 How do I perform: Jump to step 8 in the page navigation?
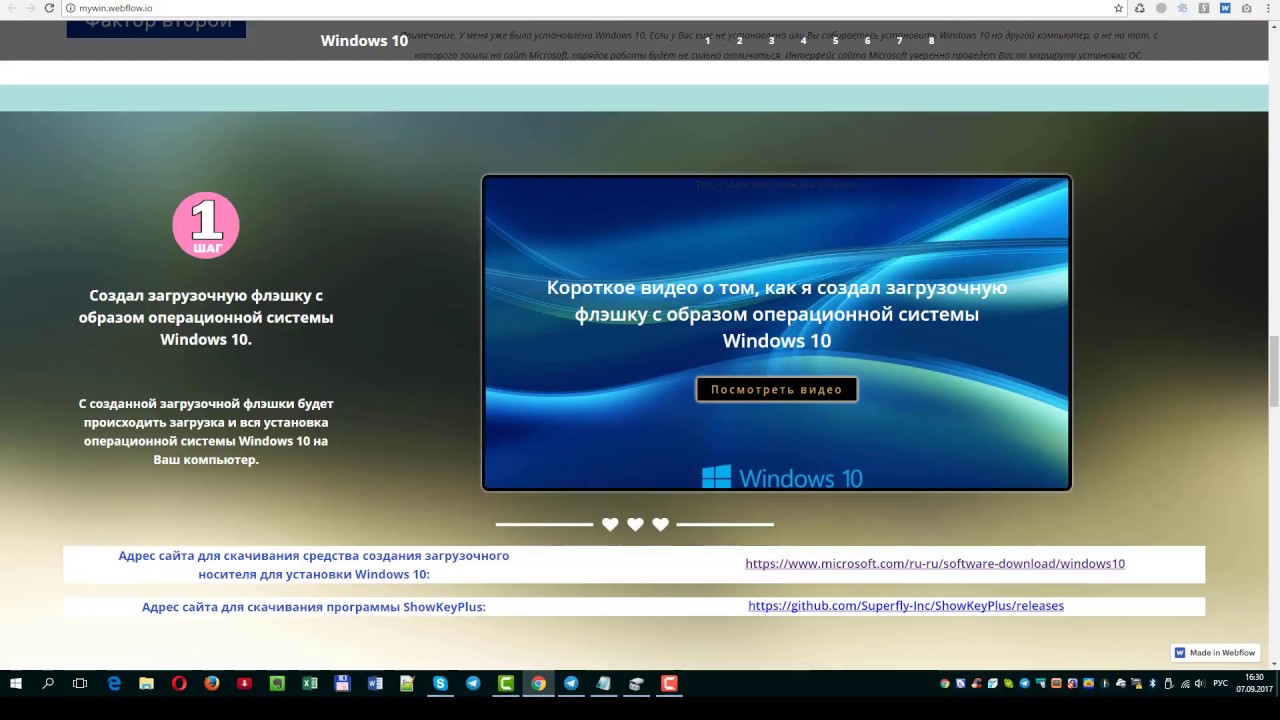point(932,41)
